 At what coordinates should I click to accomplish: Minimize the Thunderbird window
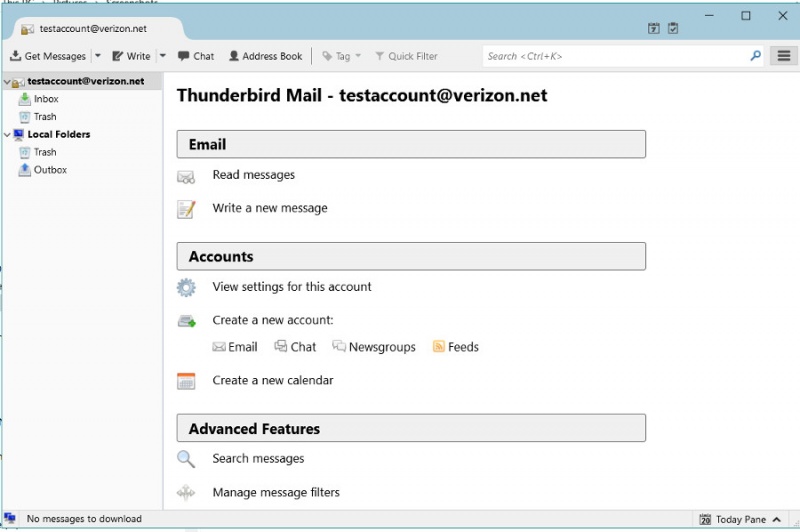[x=709, y=16]
